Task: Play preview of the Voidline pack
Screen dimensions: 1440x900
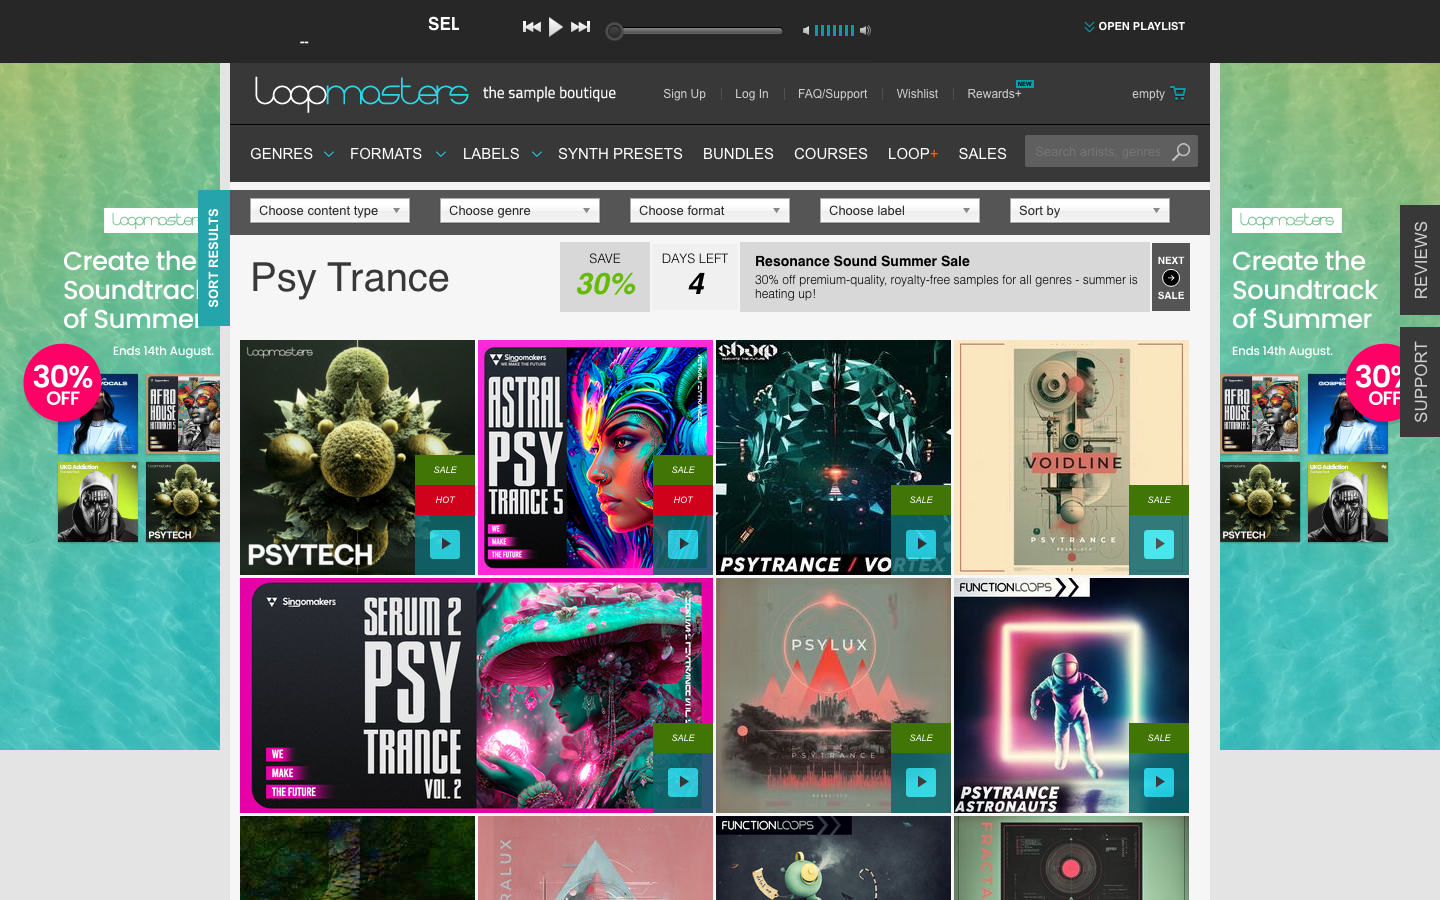Action: pos(1159,544)
